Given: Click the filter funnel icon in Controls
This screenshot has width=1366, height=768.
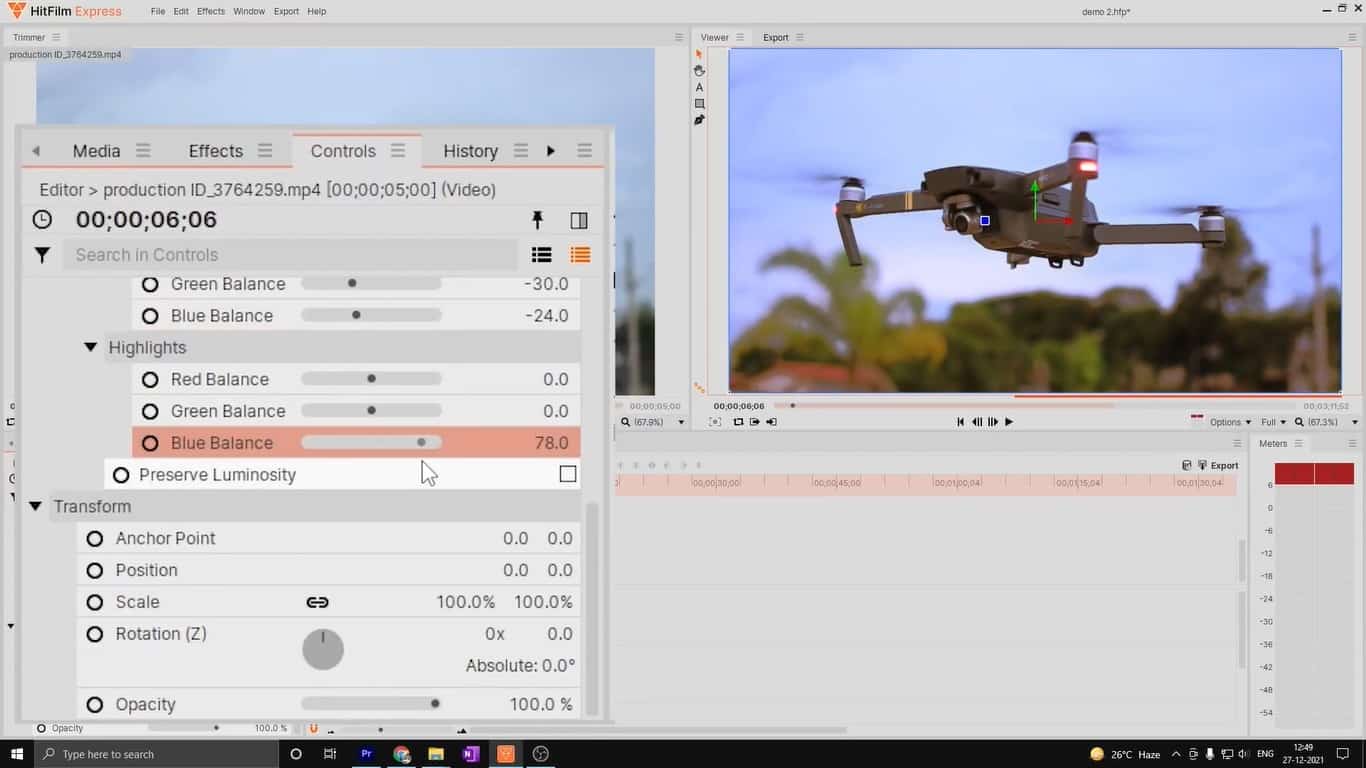Looking at the screenshot, I should pyautogui.click(x=42, y=255).
